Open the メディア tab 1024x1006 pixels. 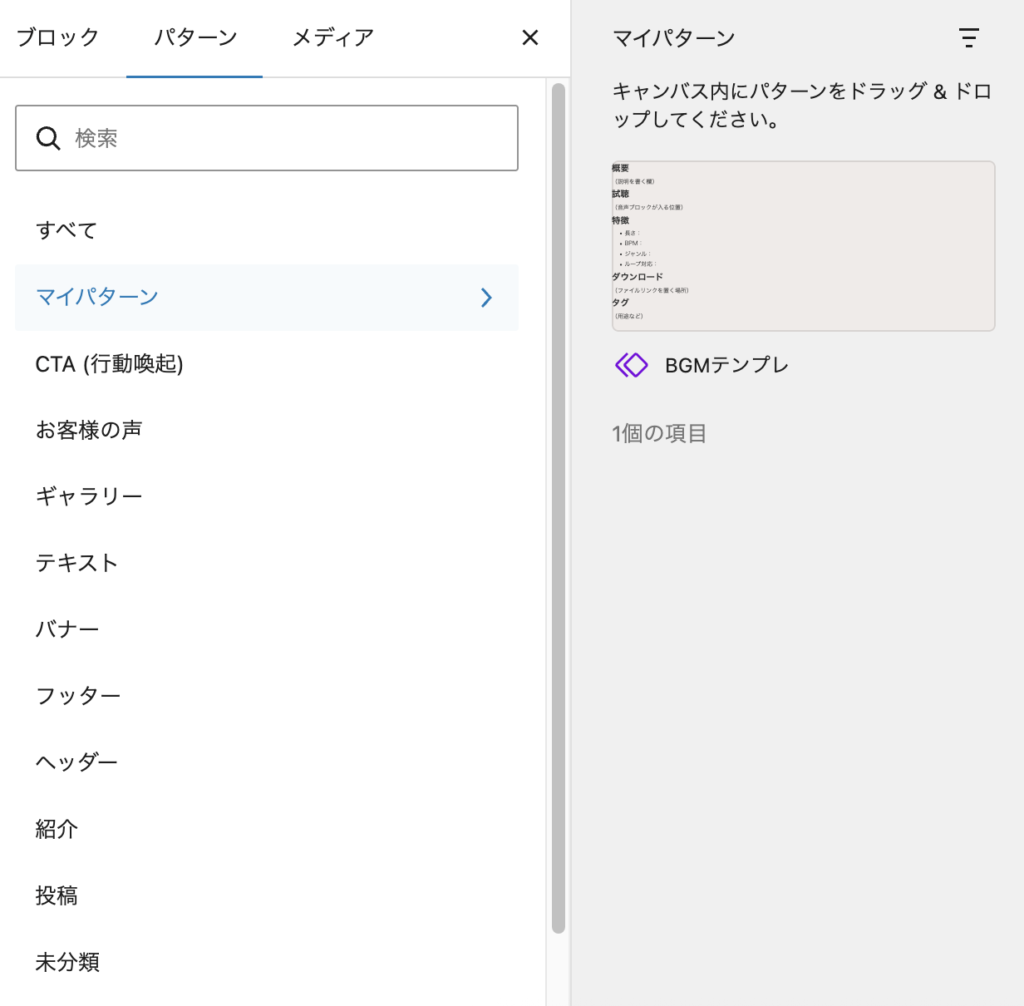click(x=333, y=38)
